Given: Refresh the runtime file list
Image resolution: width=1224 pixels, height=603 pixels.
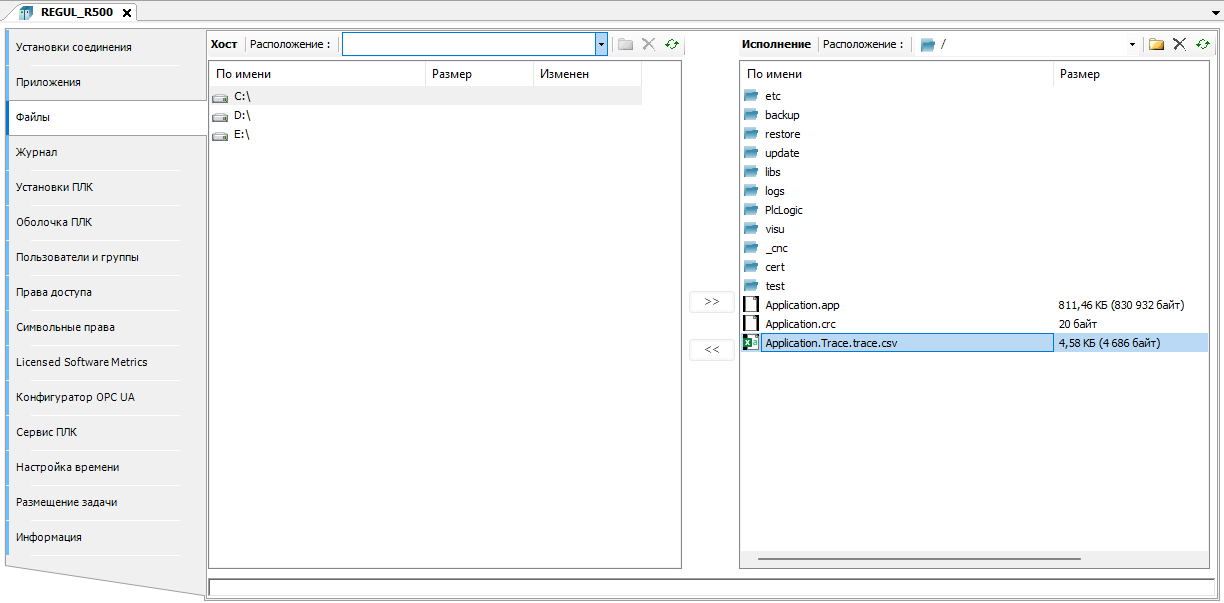Looking at the screenshot, I should [1202, 44].
